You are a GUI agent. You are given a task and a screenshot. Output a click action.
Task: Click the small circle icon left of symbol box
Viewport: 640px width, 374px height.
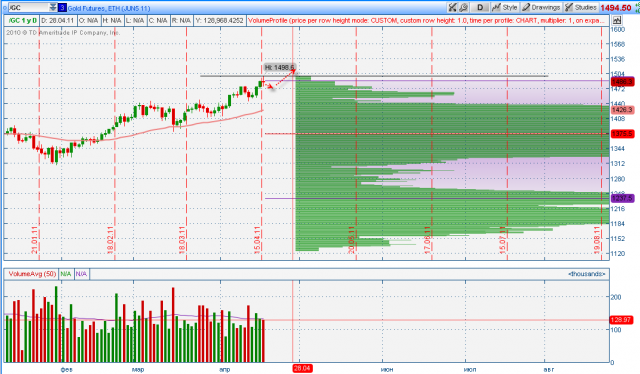point(5,8)
